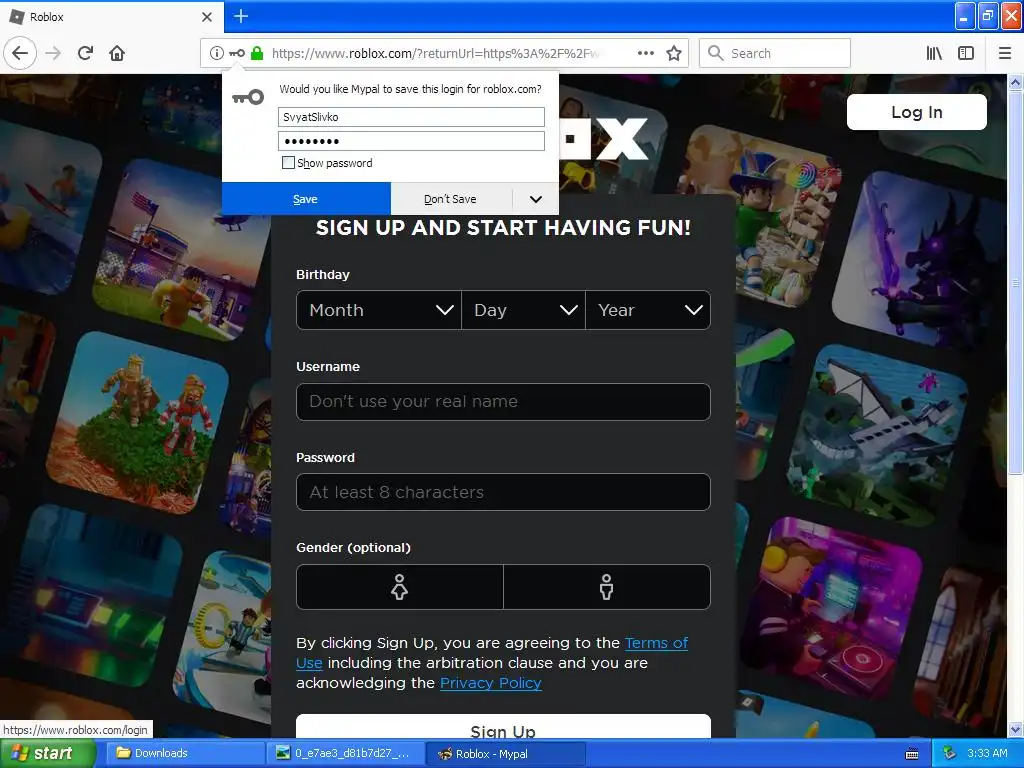Click the key icon in address bar

click(237, 53)
